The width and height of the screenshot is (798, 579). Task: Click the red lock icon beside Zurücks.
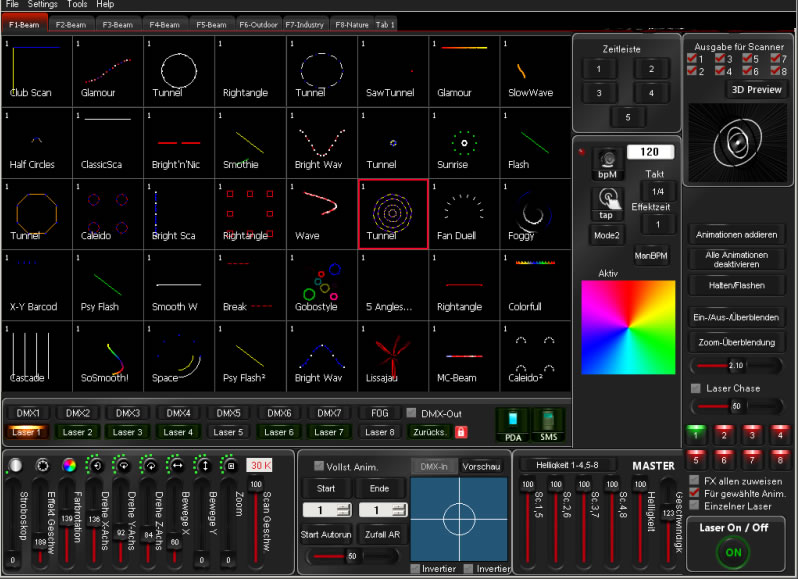point(461,432)
